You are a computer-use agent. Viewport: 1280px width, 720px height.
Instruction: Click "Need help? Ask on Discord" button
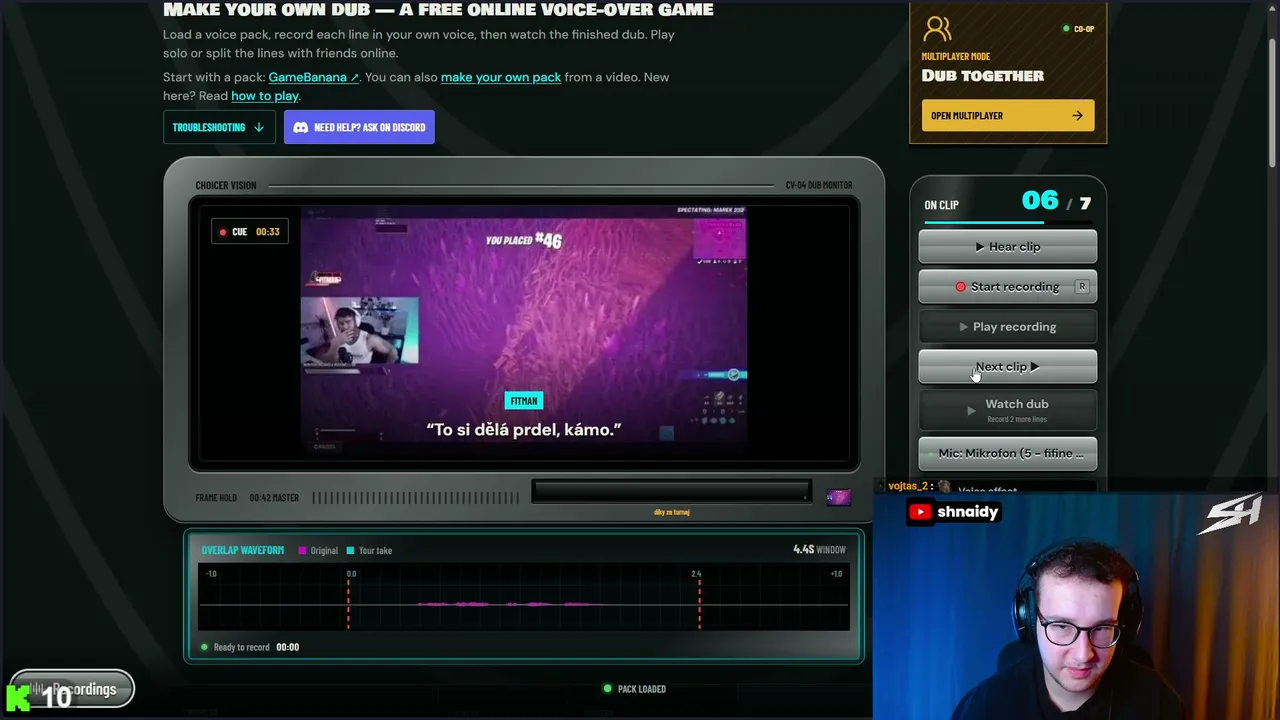coord(359,127)
